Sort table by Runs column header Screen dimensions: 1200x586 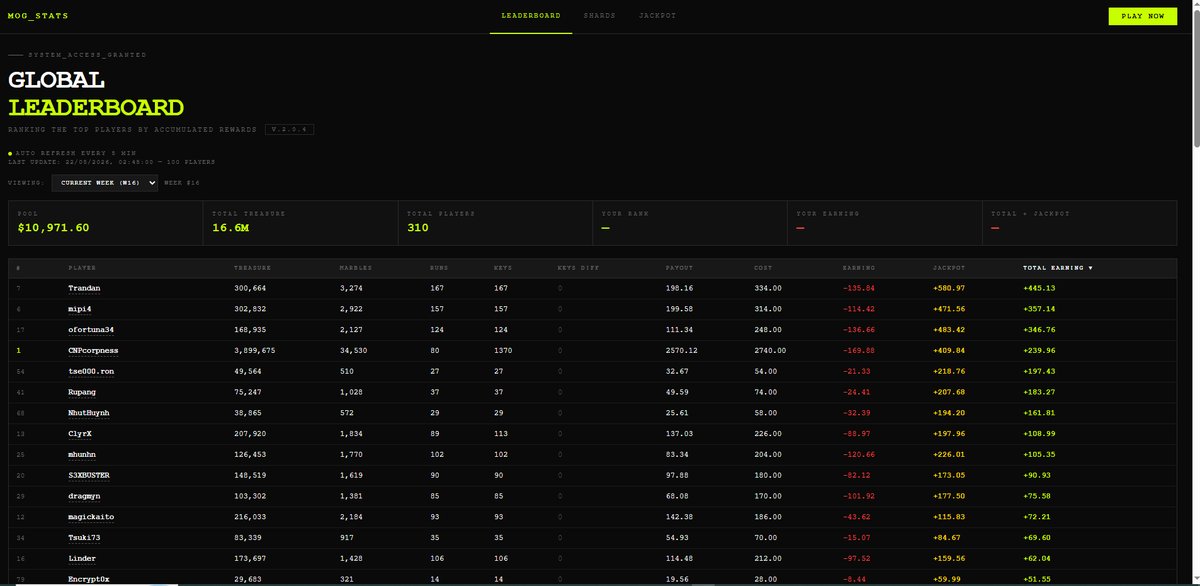(x=437, y=268)
